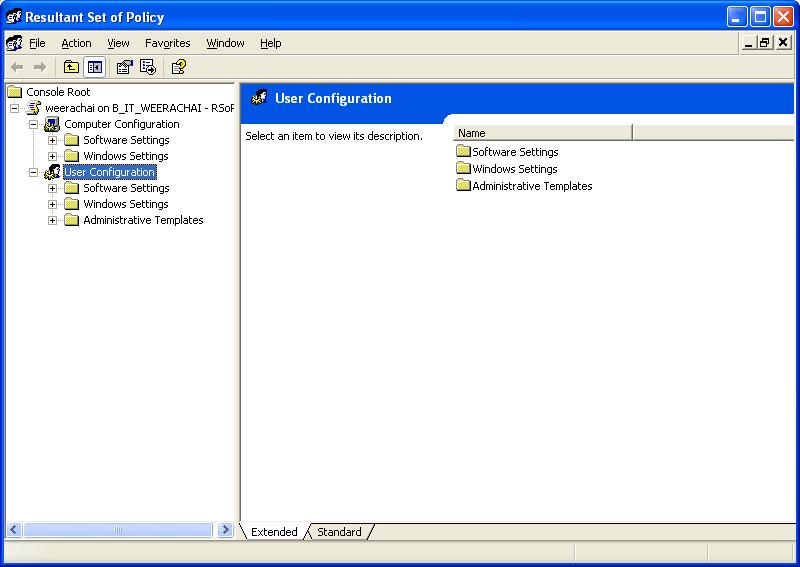Image resolution: width=800 pixels, height=567 pixels.
Task: Click the Administrative Templates folder icon in right pane
Action: tap(463, 185)
